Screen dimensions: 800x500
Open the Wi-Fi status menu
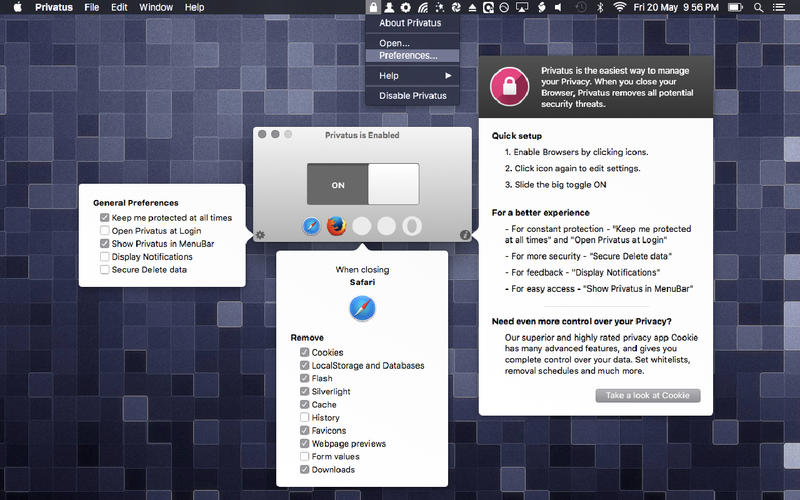click(619, 7)
